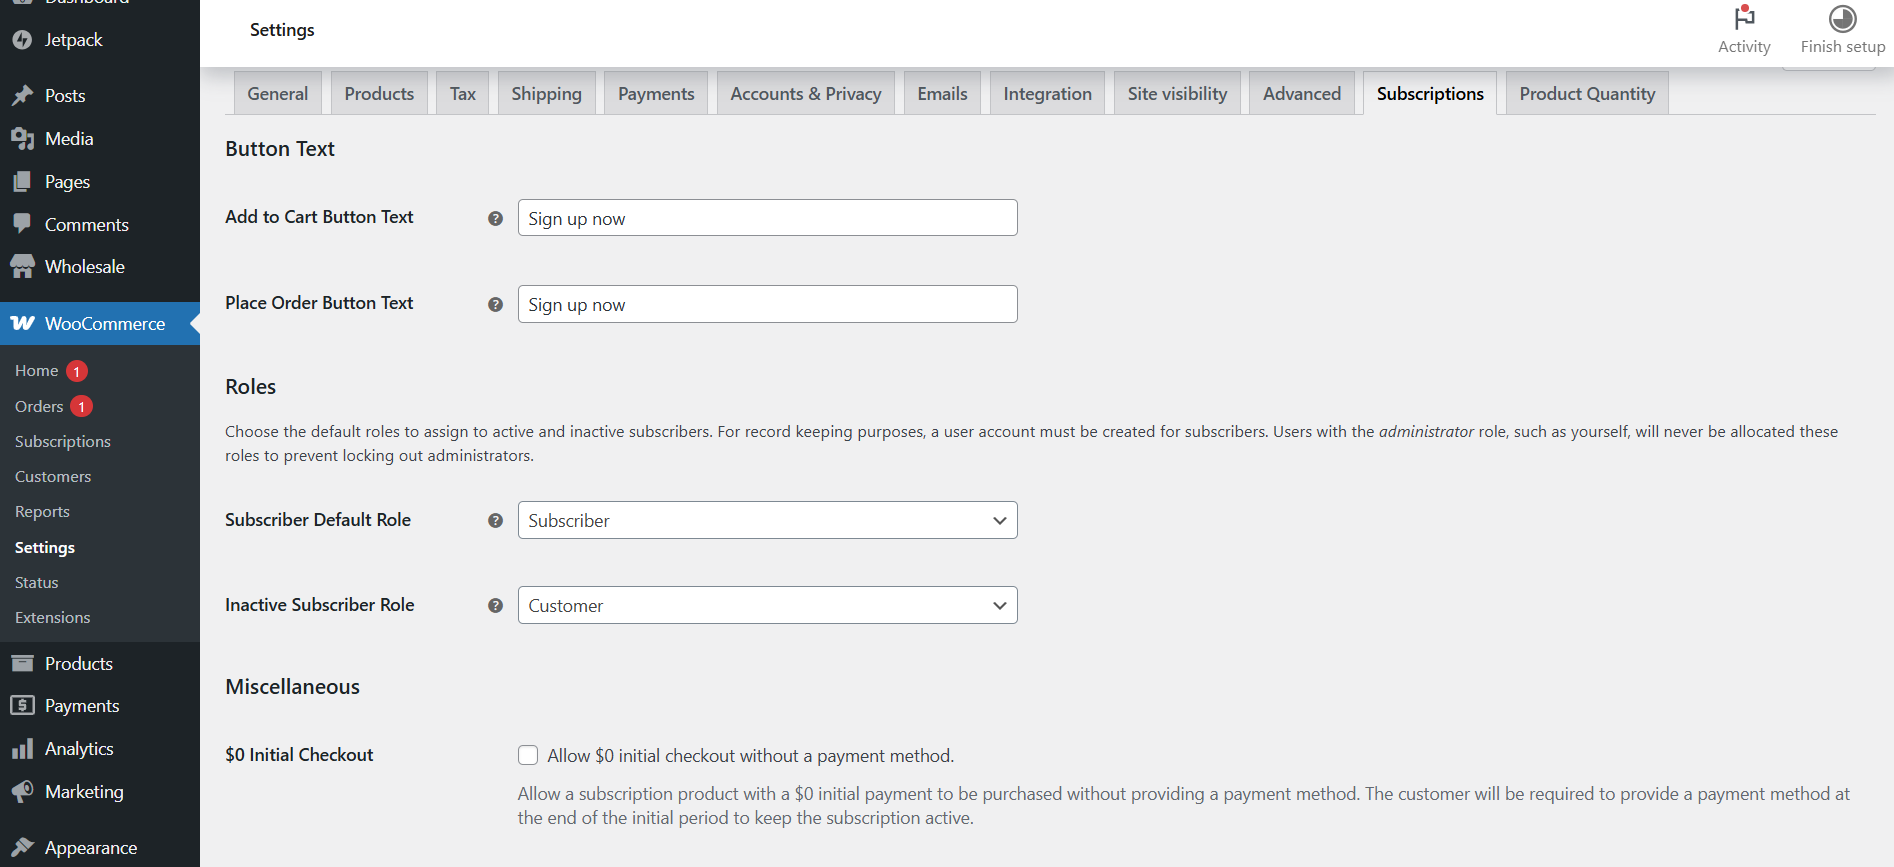The width and height of the screenshot is (1894, 867).
Task: Open the Accounts & Privacy tab
Action: click(x=805, y=92)
